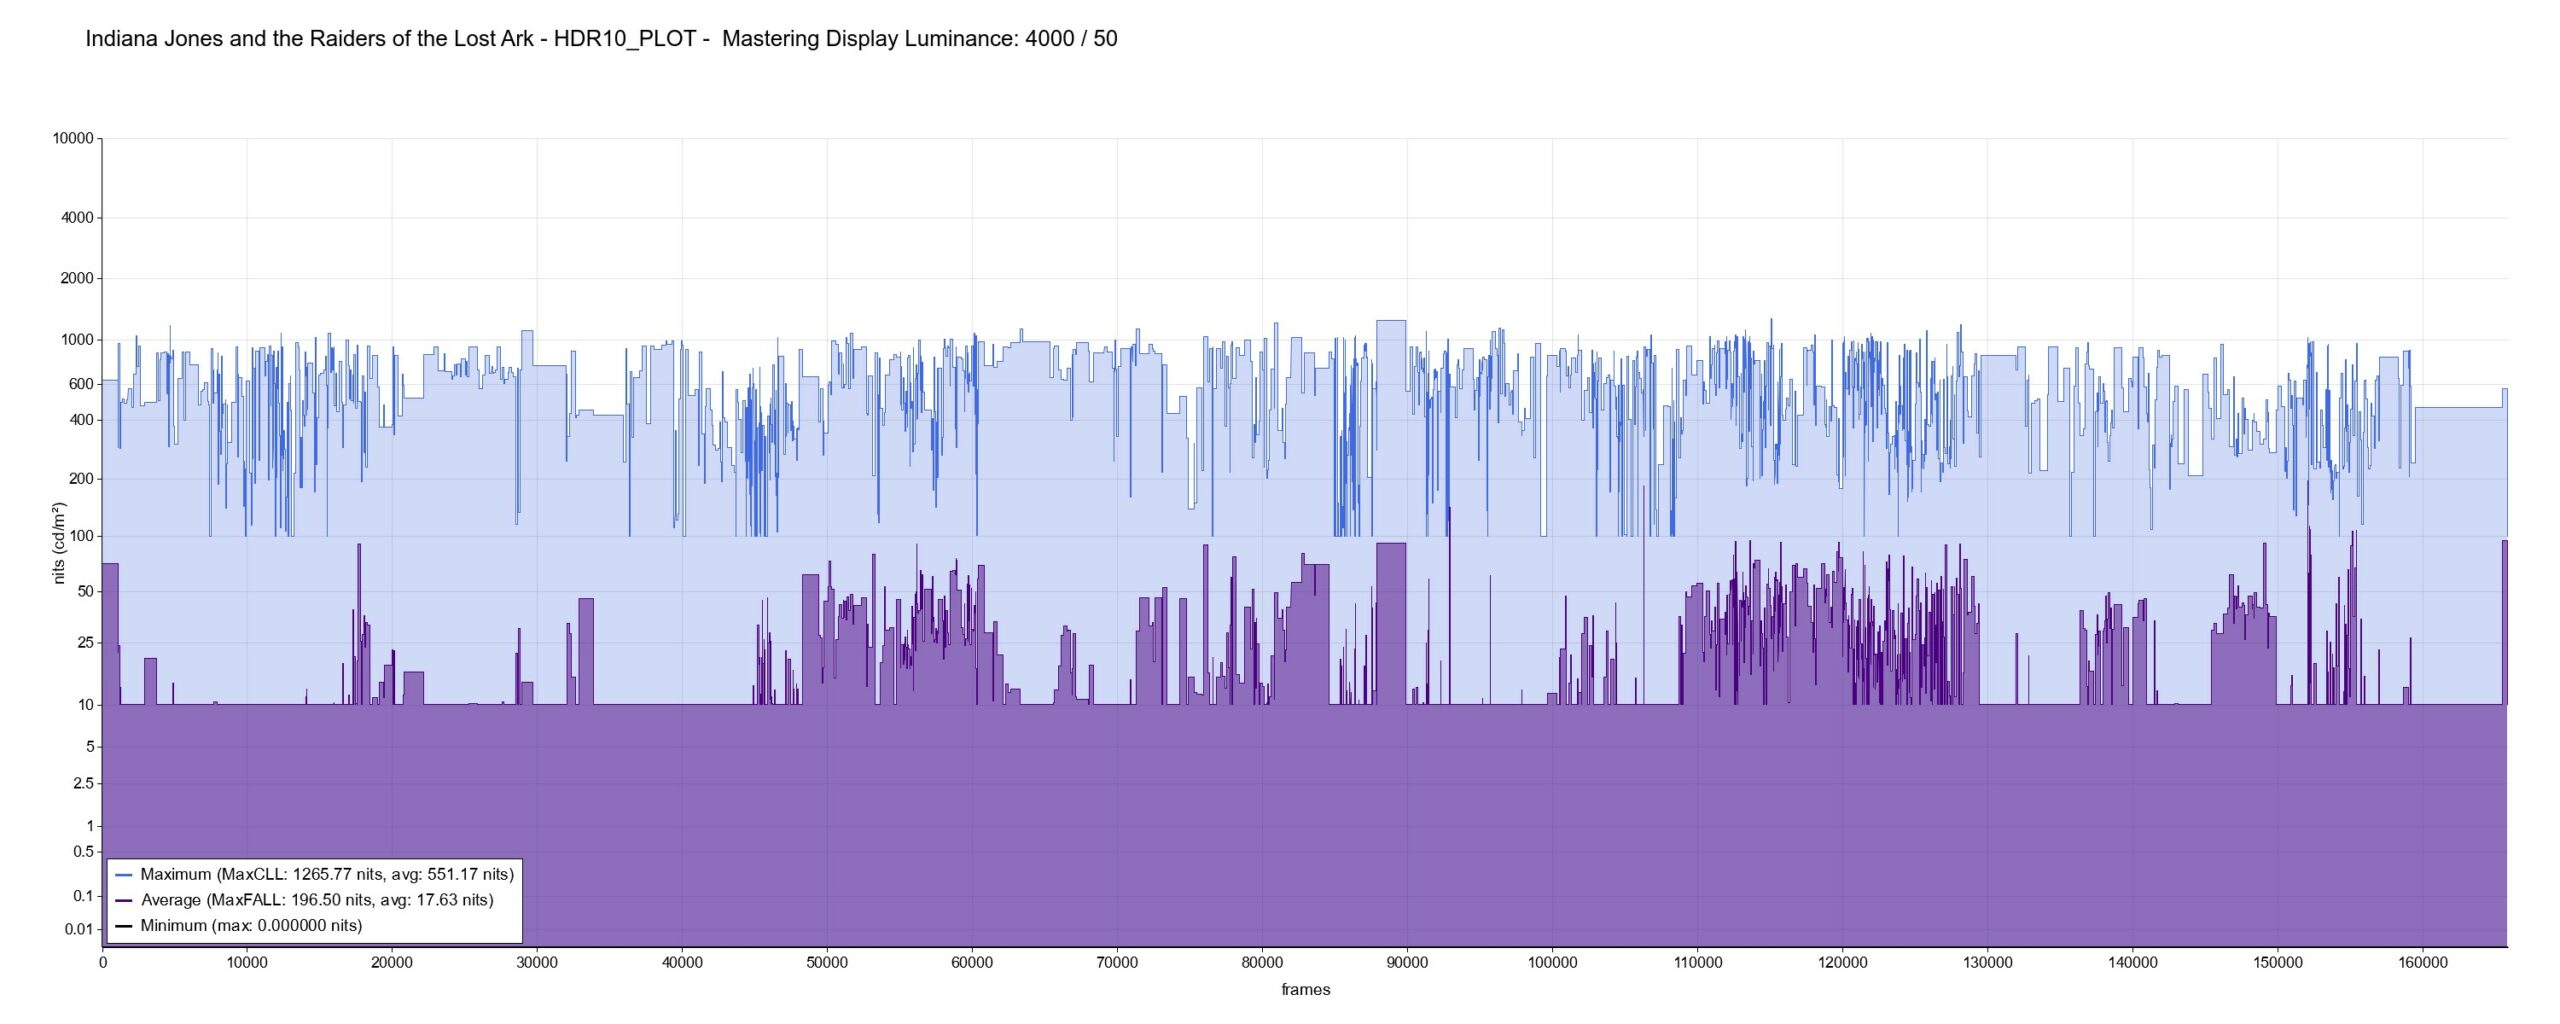Click the Minimum legend entry
The height and width of the screenshot is (1024, 2560).
click(239, 926)
